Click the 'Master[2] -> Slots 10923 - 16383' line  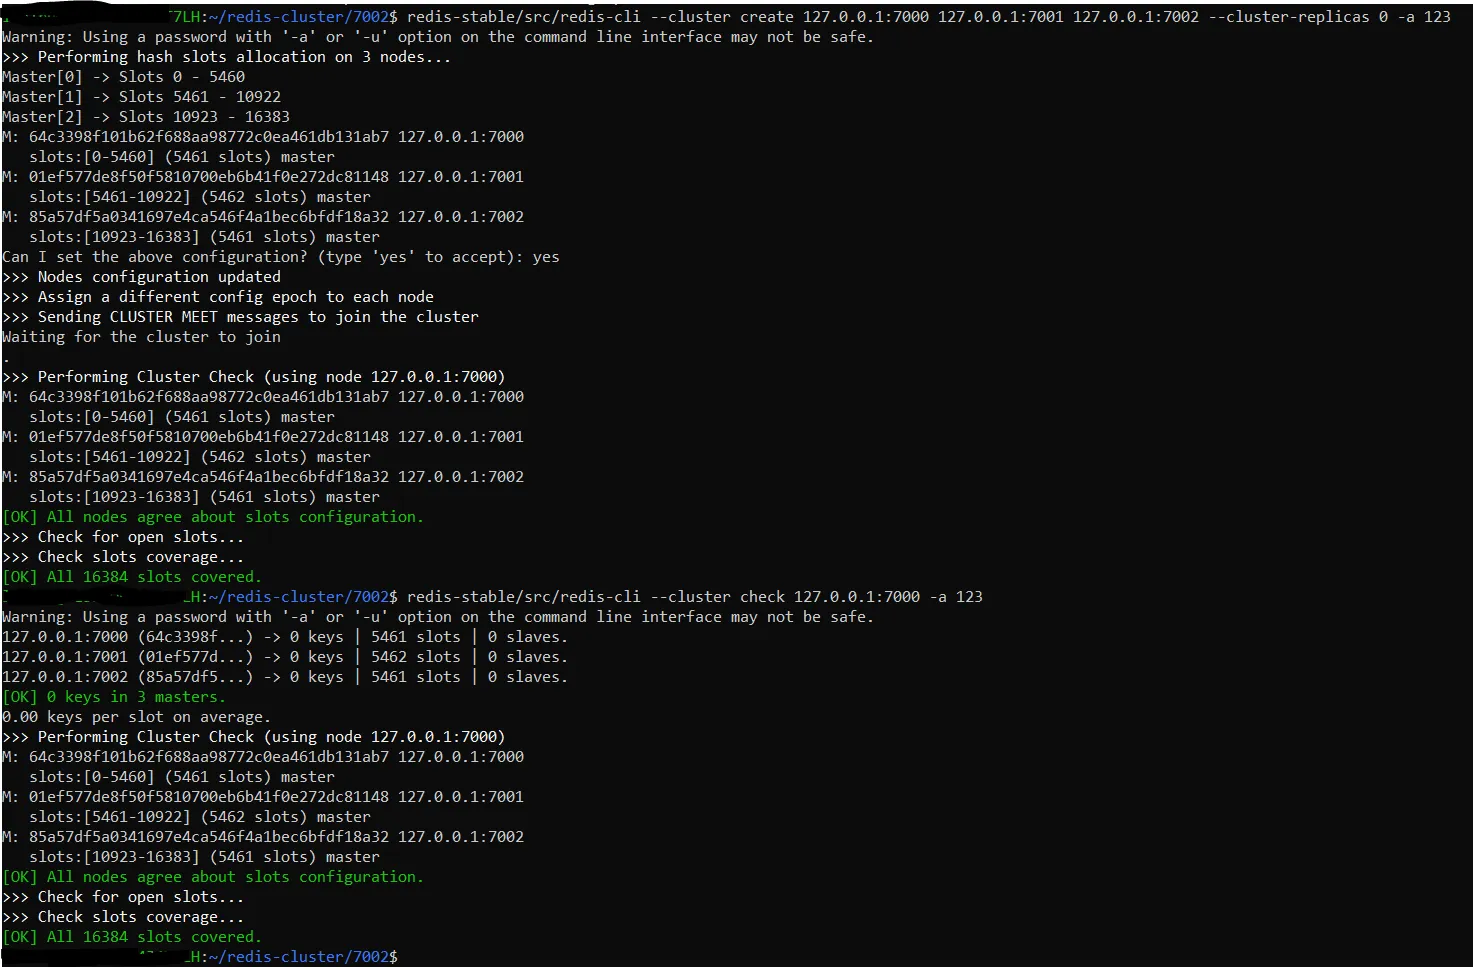click(146, 117)
